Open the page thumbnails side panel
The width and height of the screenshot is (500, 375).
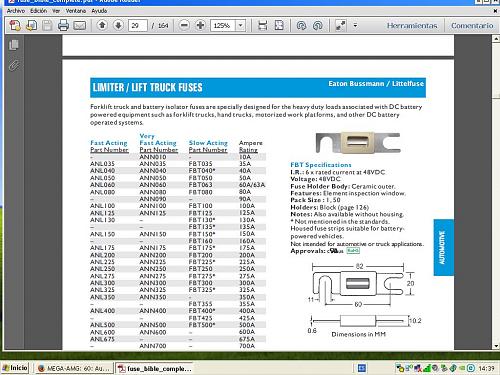coord(14,45)
